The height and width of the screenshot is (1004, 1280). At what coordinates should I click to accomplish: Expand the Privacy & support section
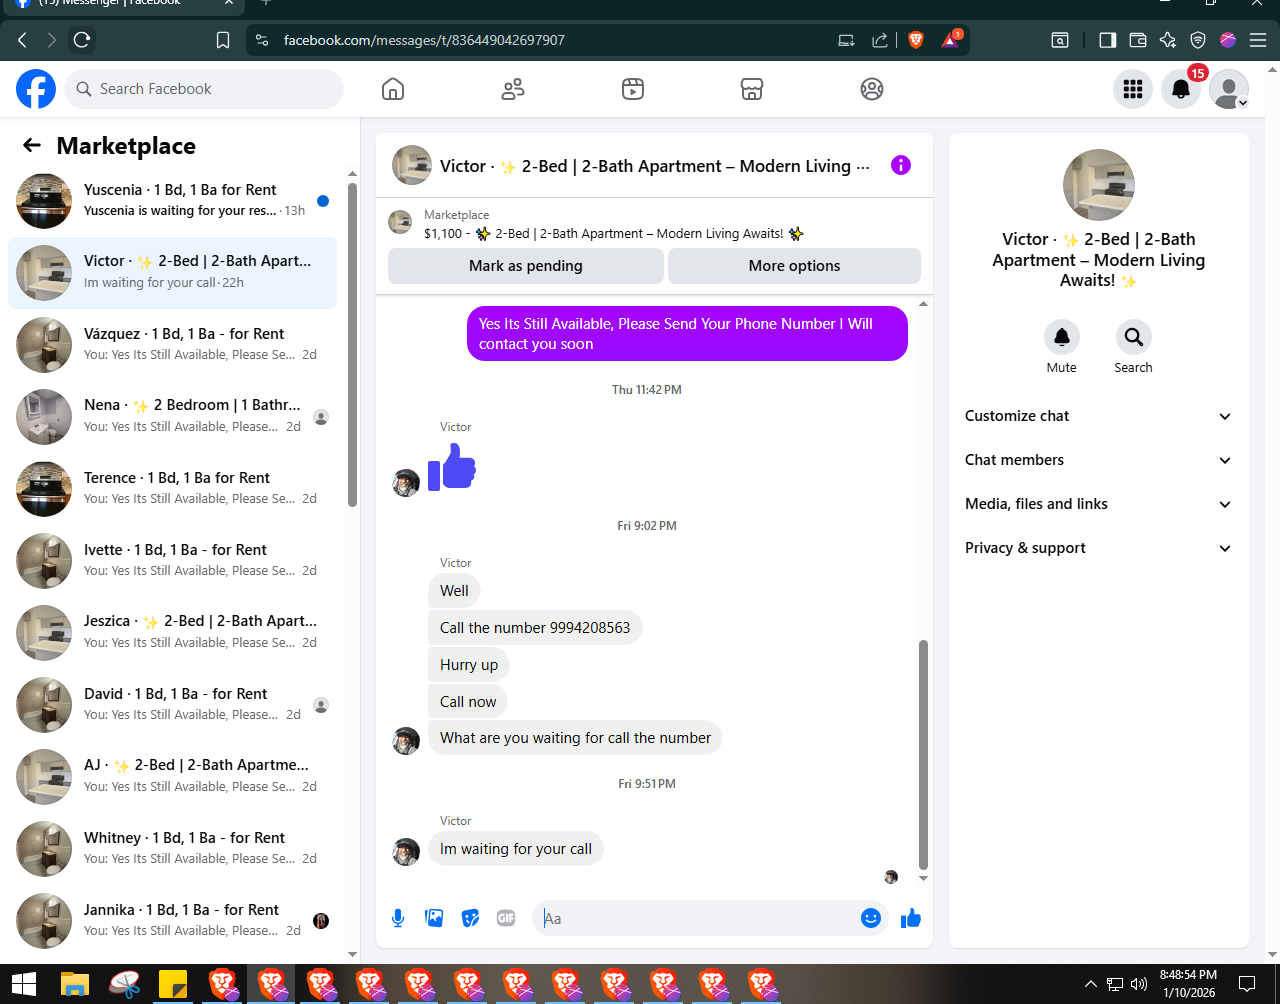1098,548
